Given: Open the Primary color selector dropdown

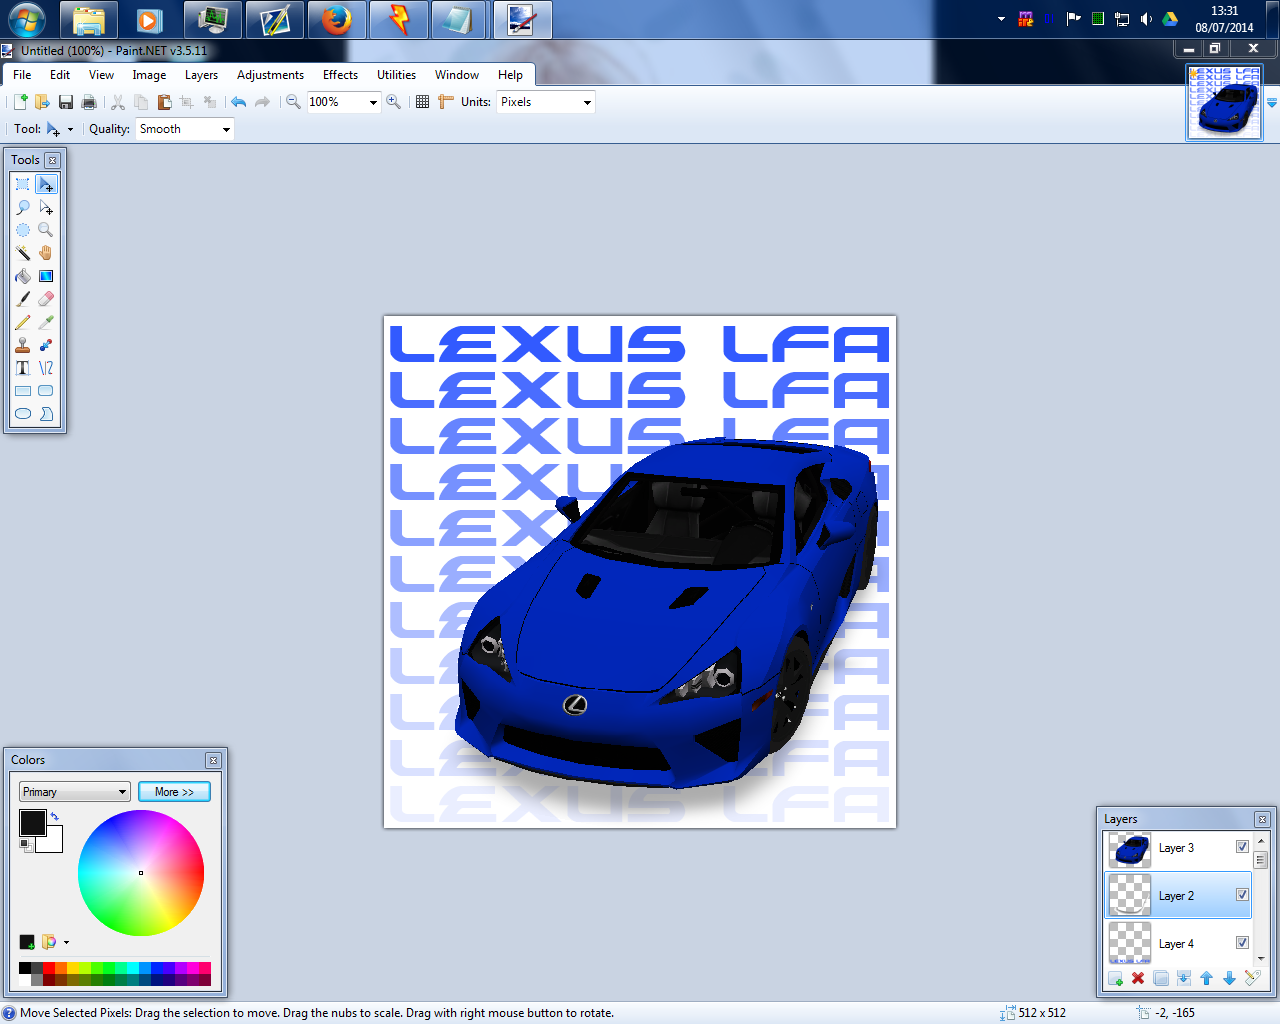Looking at the screenshot, I should (x=75, y=792).
